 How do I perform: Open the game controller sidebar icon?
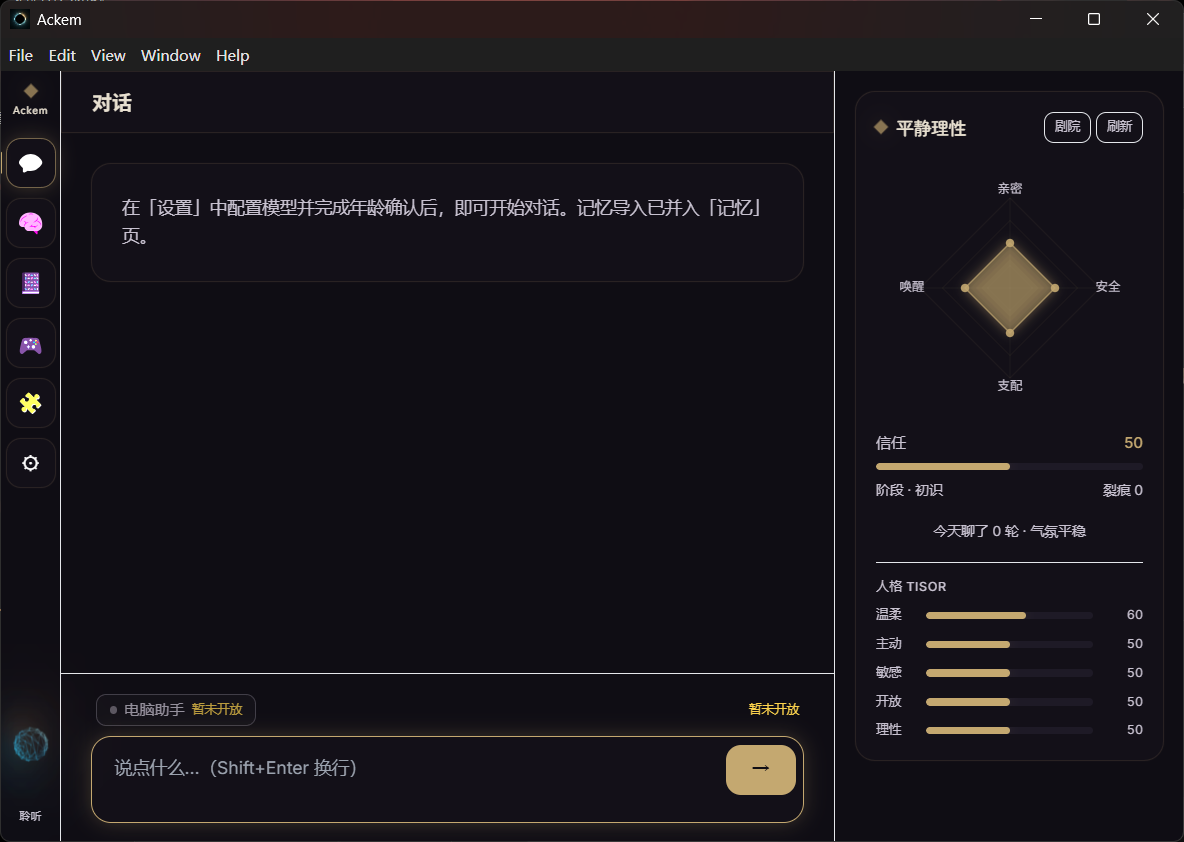[31, 345]
